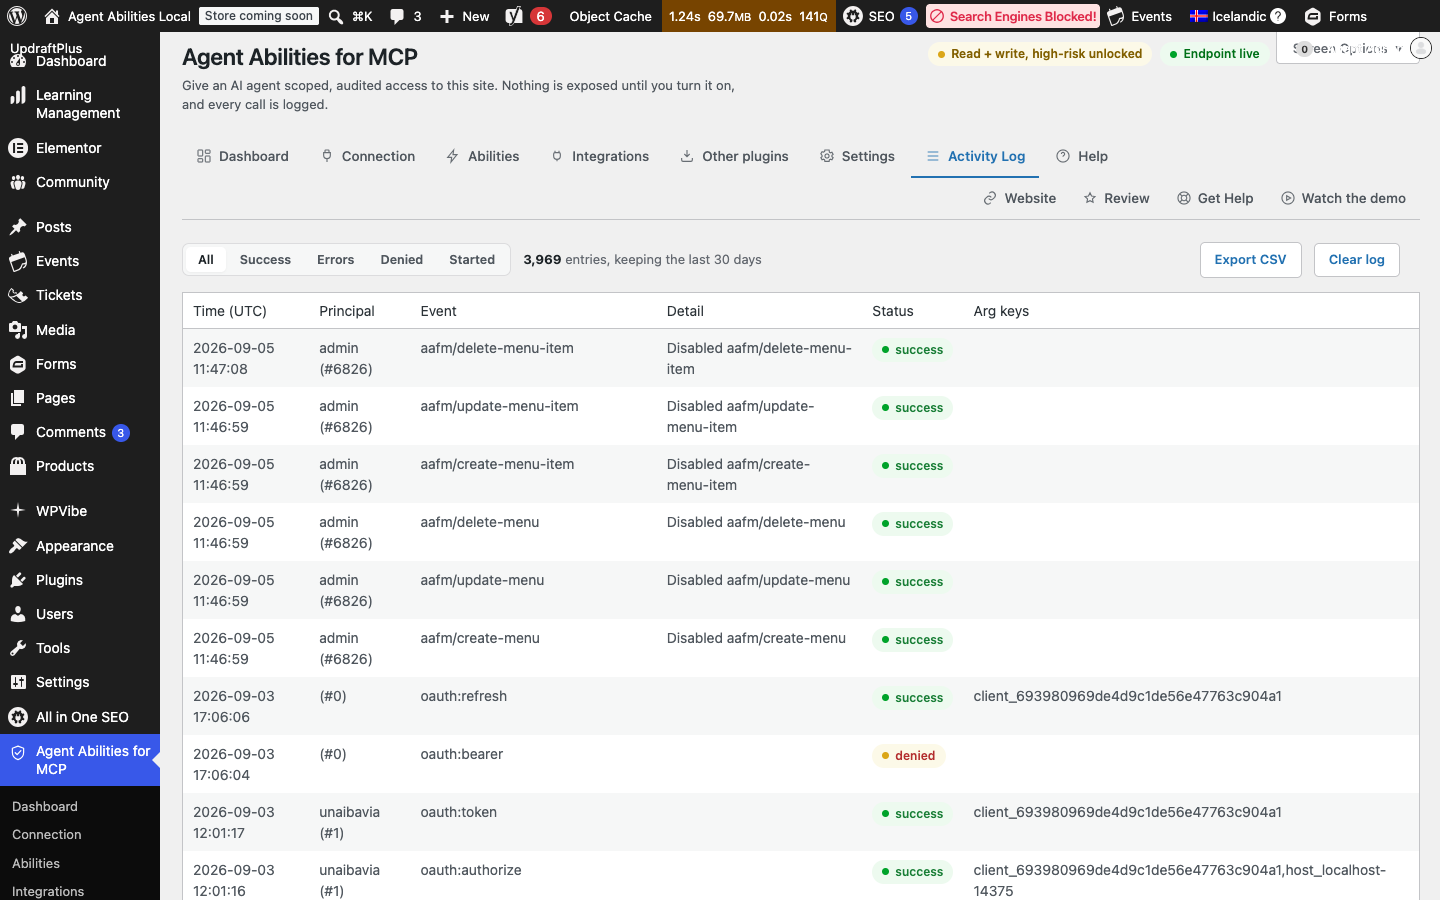The image size is (1440, 900).
Task: Expand the Icelandic language menu
Action: coord(1237,16)
